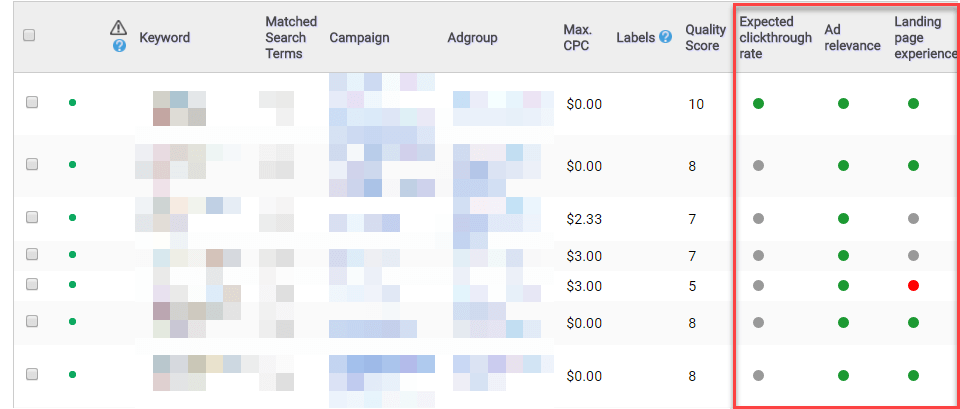
Task: Click green Ad relevance dot in score 5 row
Action: point(843,286)
